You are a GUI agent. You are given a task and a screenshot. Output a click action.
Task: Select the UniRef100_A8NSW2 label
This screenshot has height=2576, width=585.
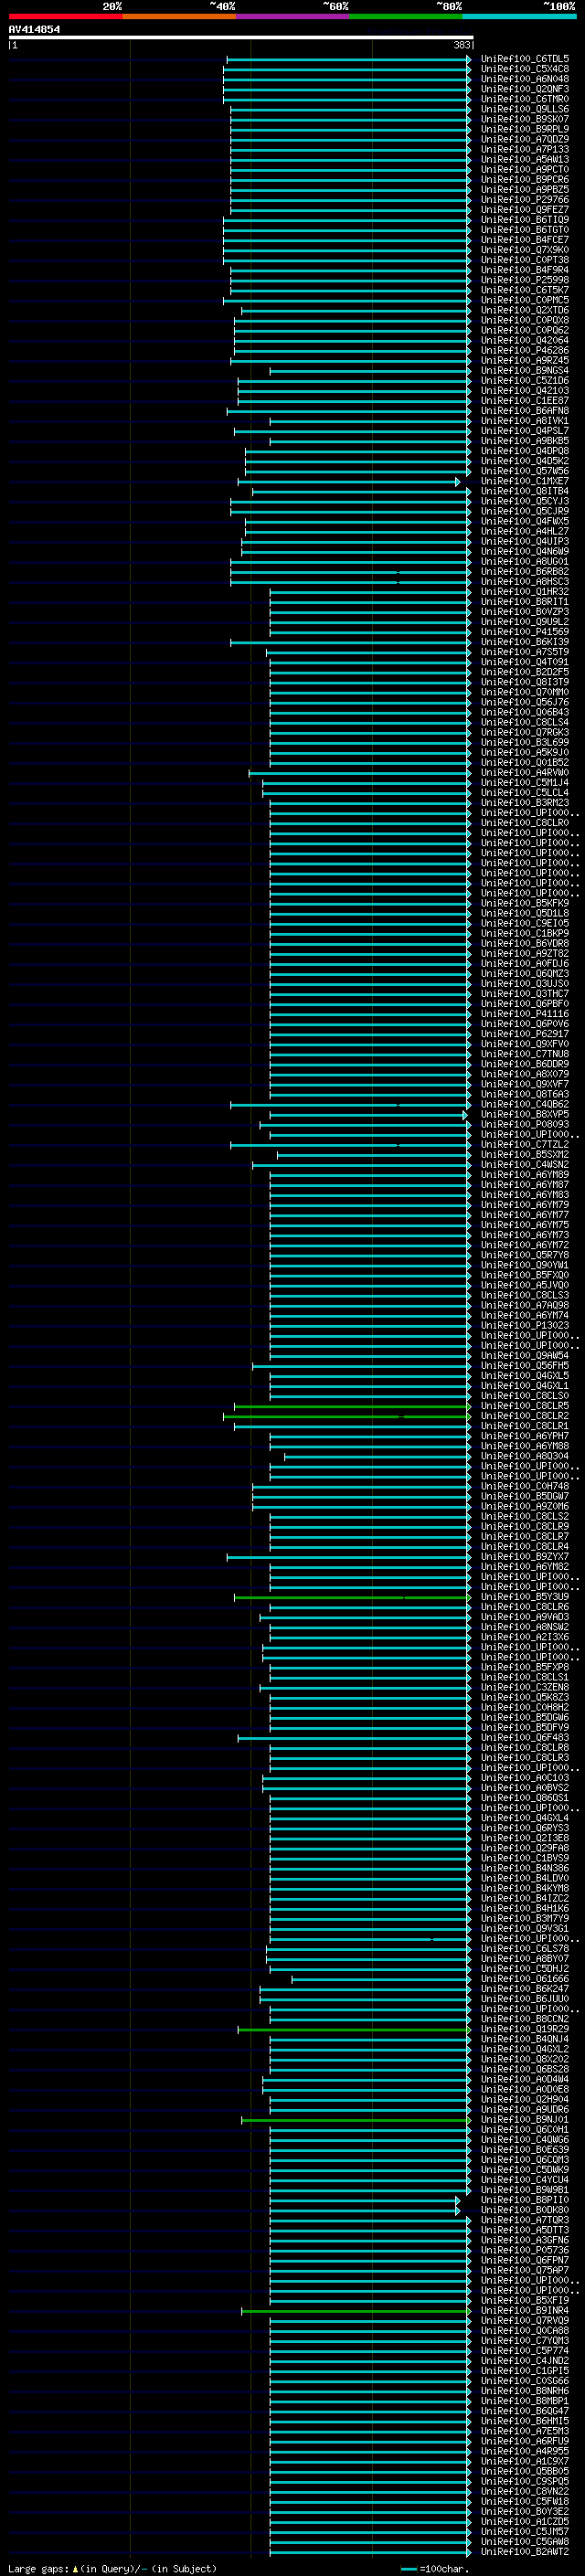(x=524, y=1627)
